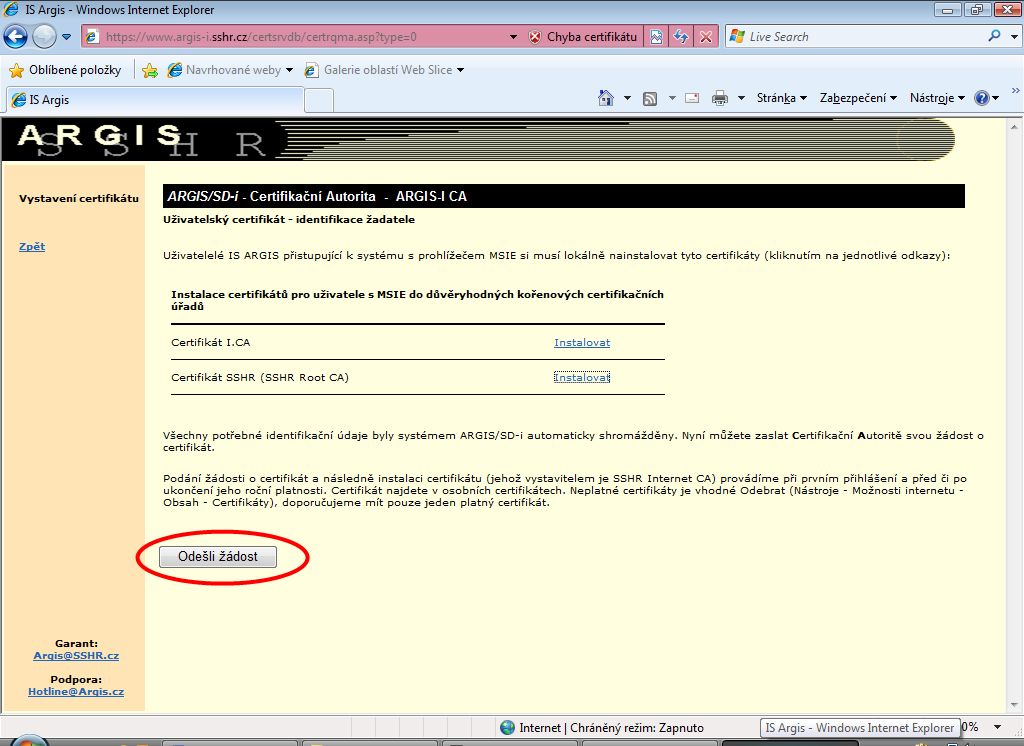This screenshot has height=746, width=1024.
Task: Install SSHR Root CA via Instalovat link
Action: (582, 377)
